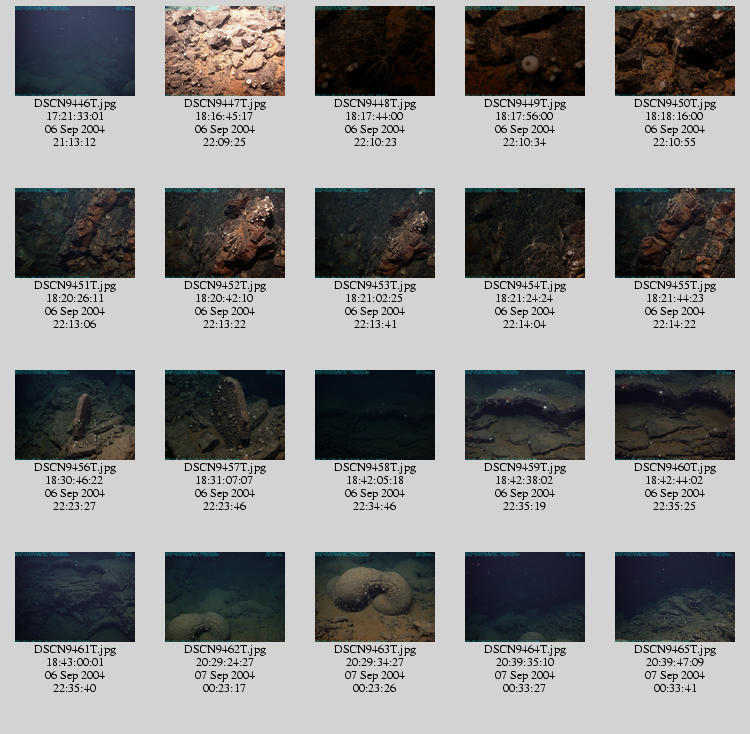This screenshot has height=734, width=750.
Task: Select thumbnail DSCN9461T.jpg
Action: click(x=75, y=597)
